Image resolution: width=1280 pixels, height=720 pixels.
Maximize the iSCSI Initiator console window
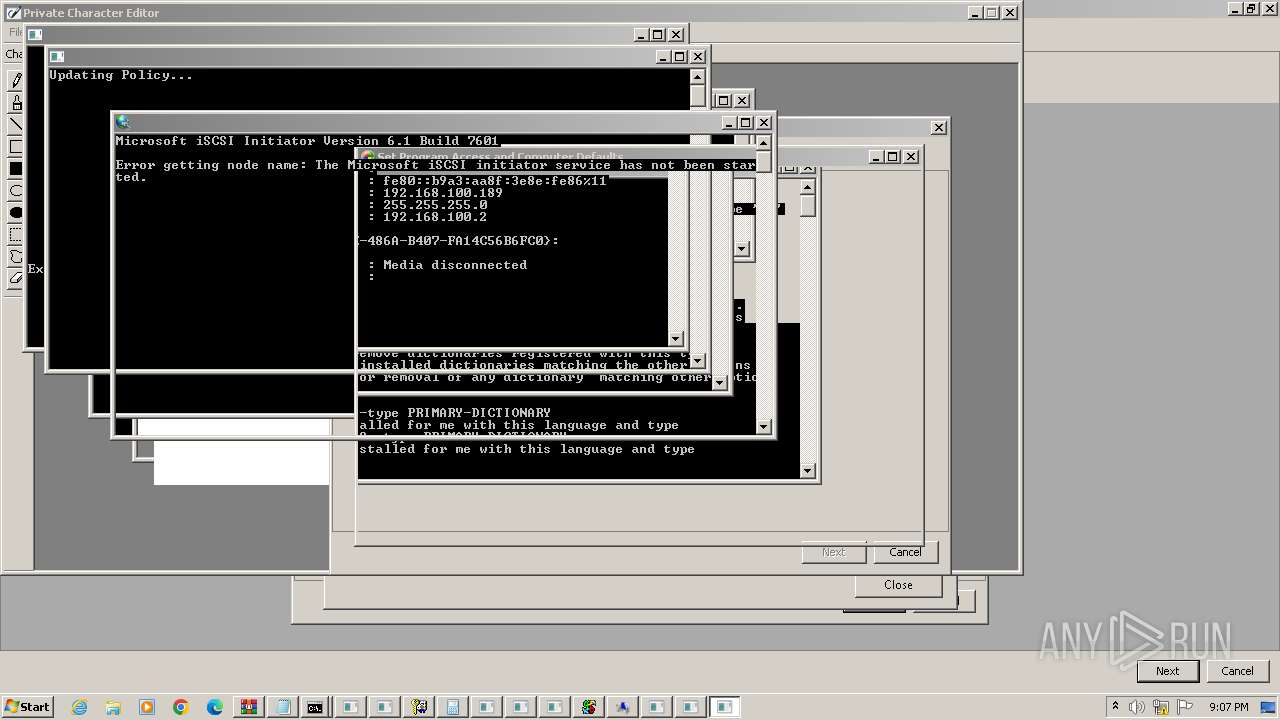click(746, 123)
